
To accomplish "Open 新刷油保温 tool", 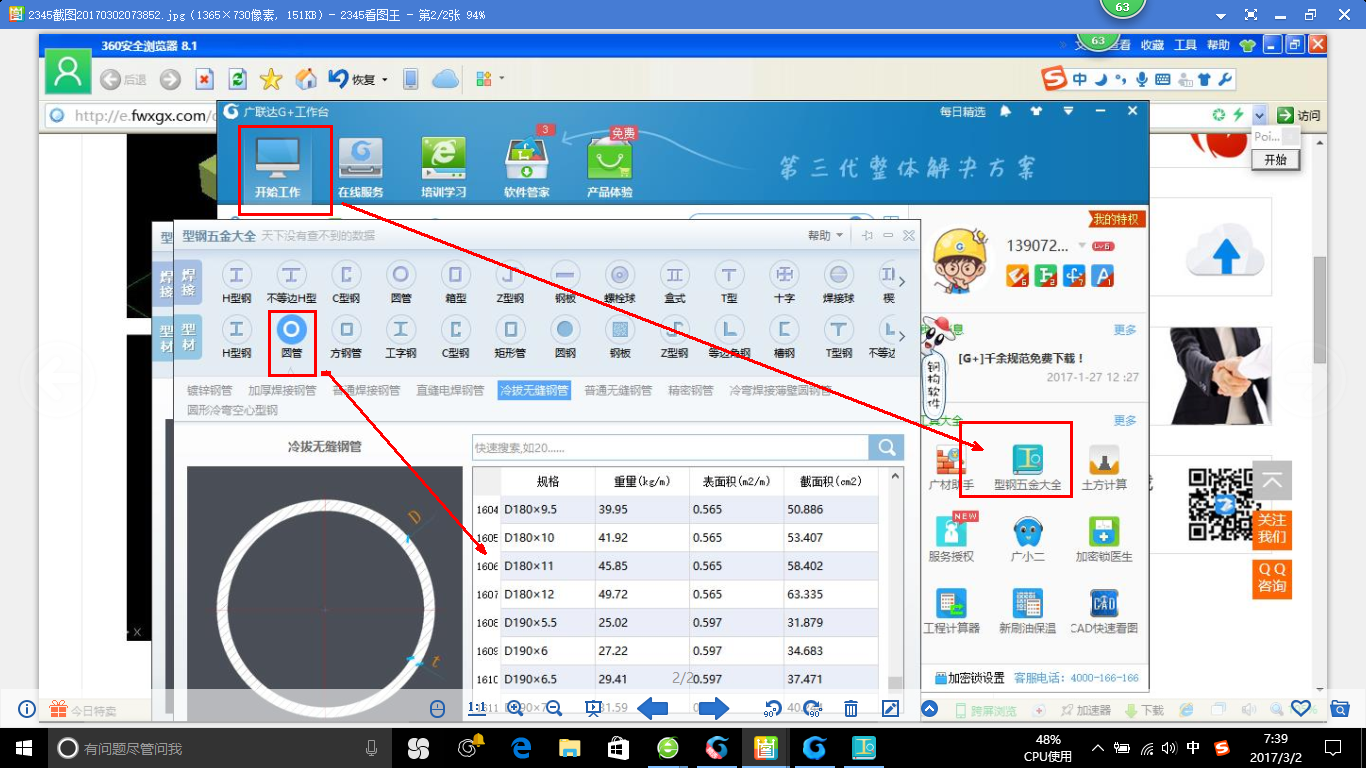I will (1027, 611).
